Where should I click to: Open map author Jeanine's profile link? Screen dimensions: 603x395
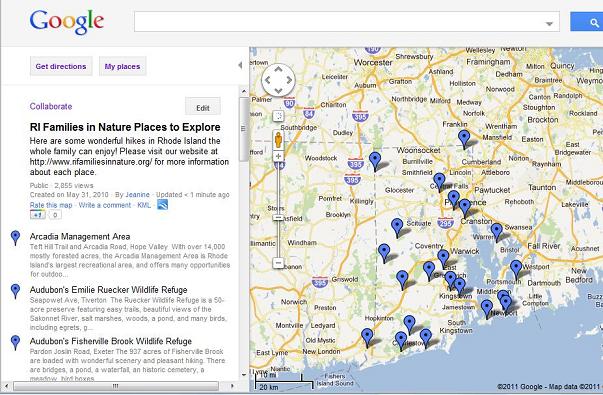pyautogui.click(x=137, y=195)
